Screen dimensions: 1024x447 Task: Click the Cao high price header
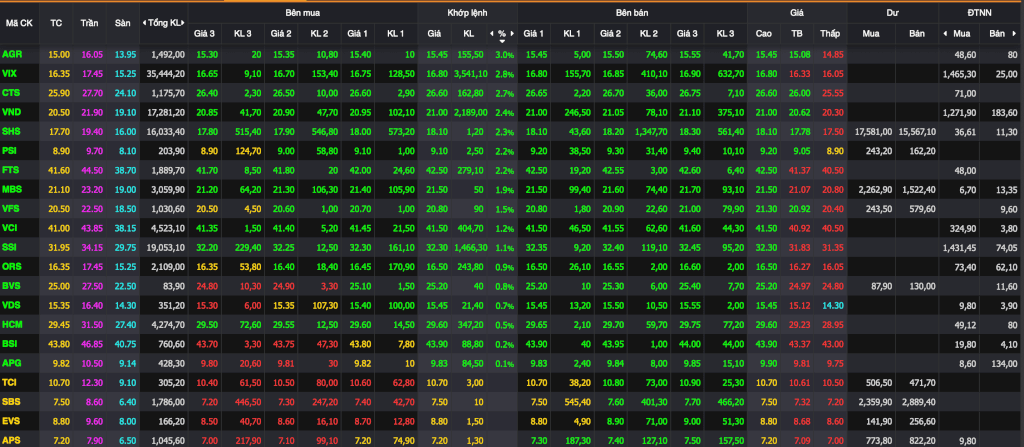point(763,33)
